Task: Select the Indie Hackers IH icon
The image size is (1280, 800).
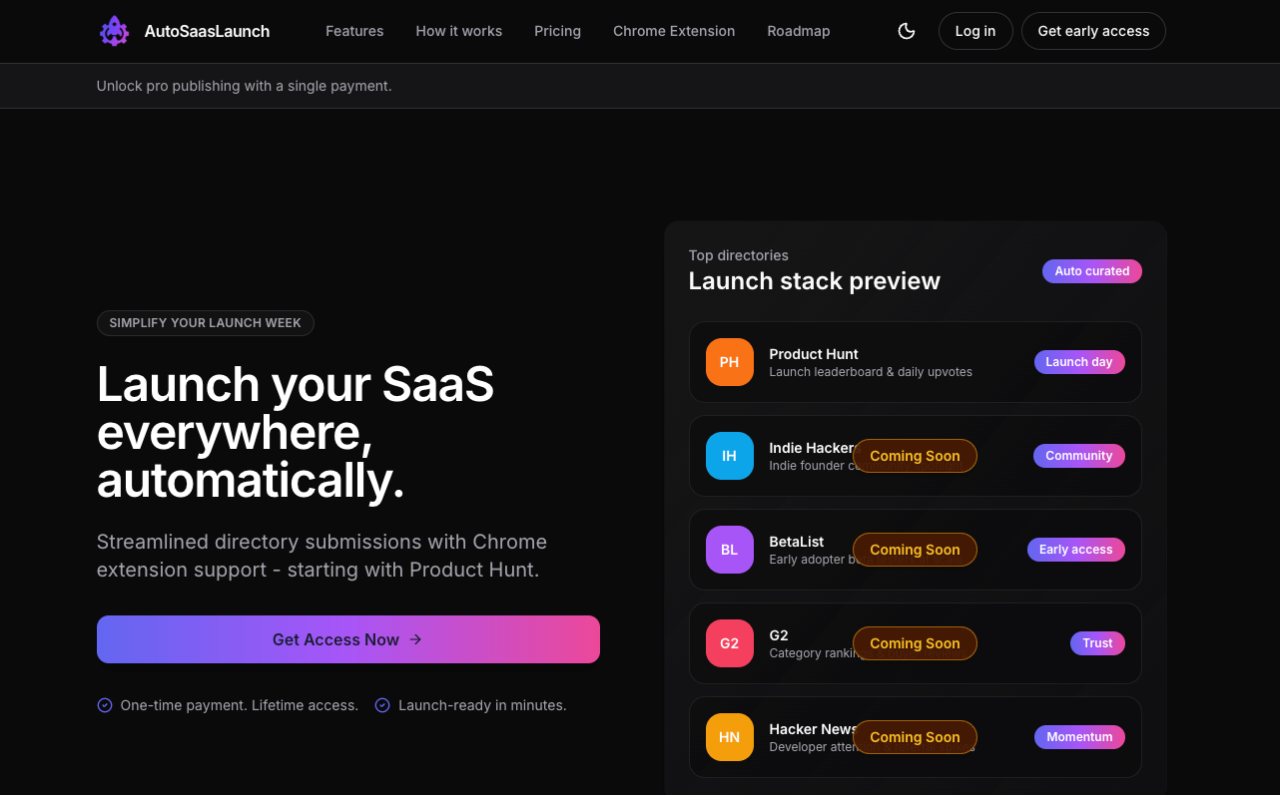Action: (729, 456)
